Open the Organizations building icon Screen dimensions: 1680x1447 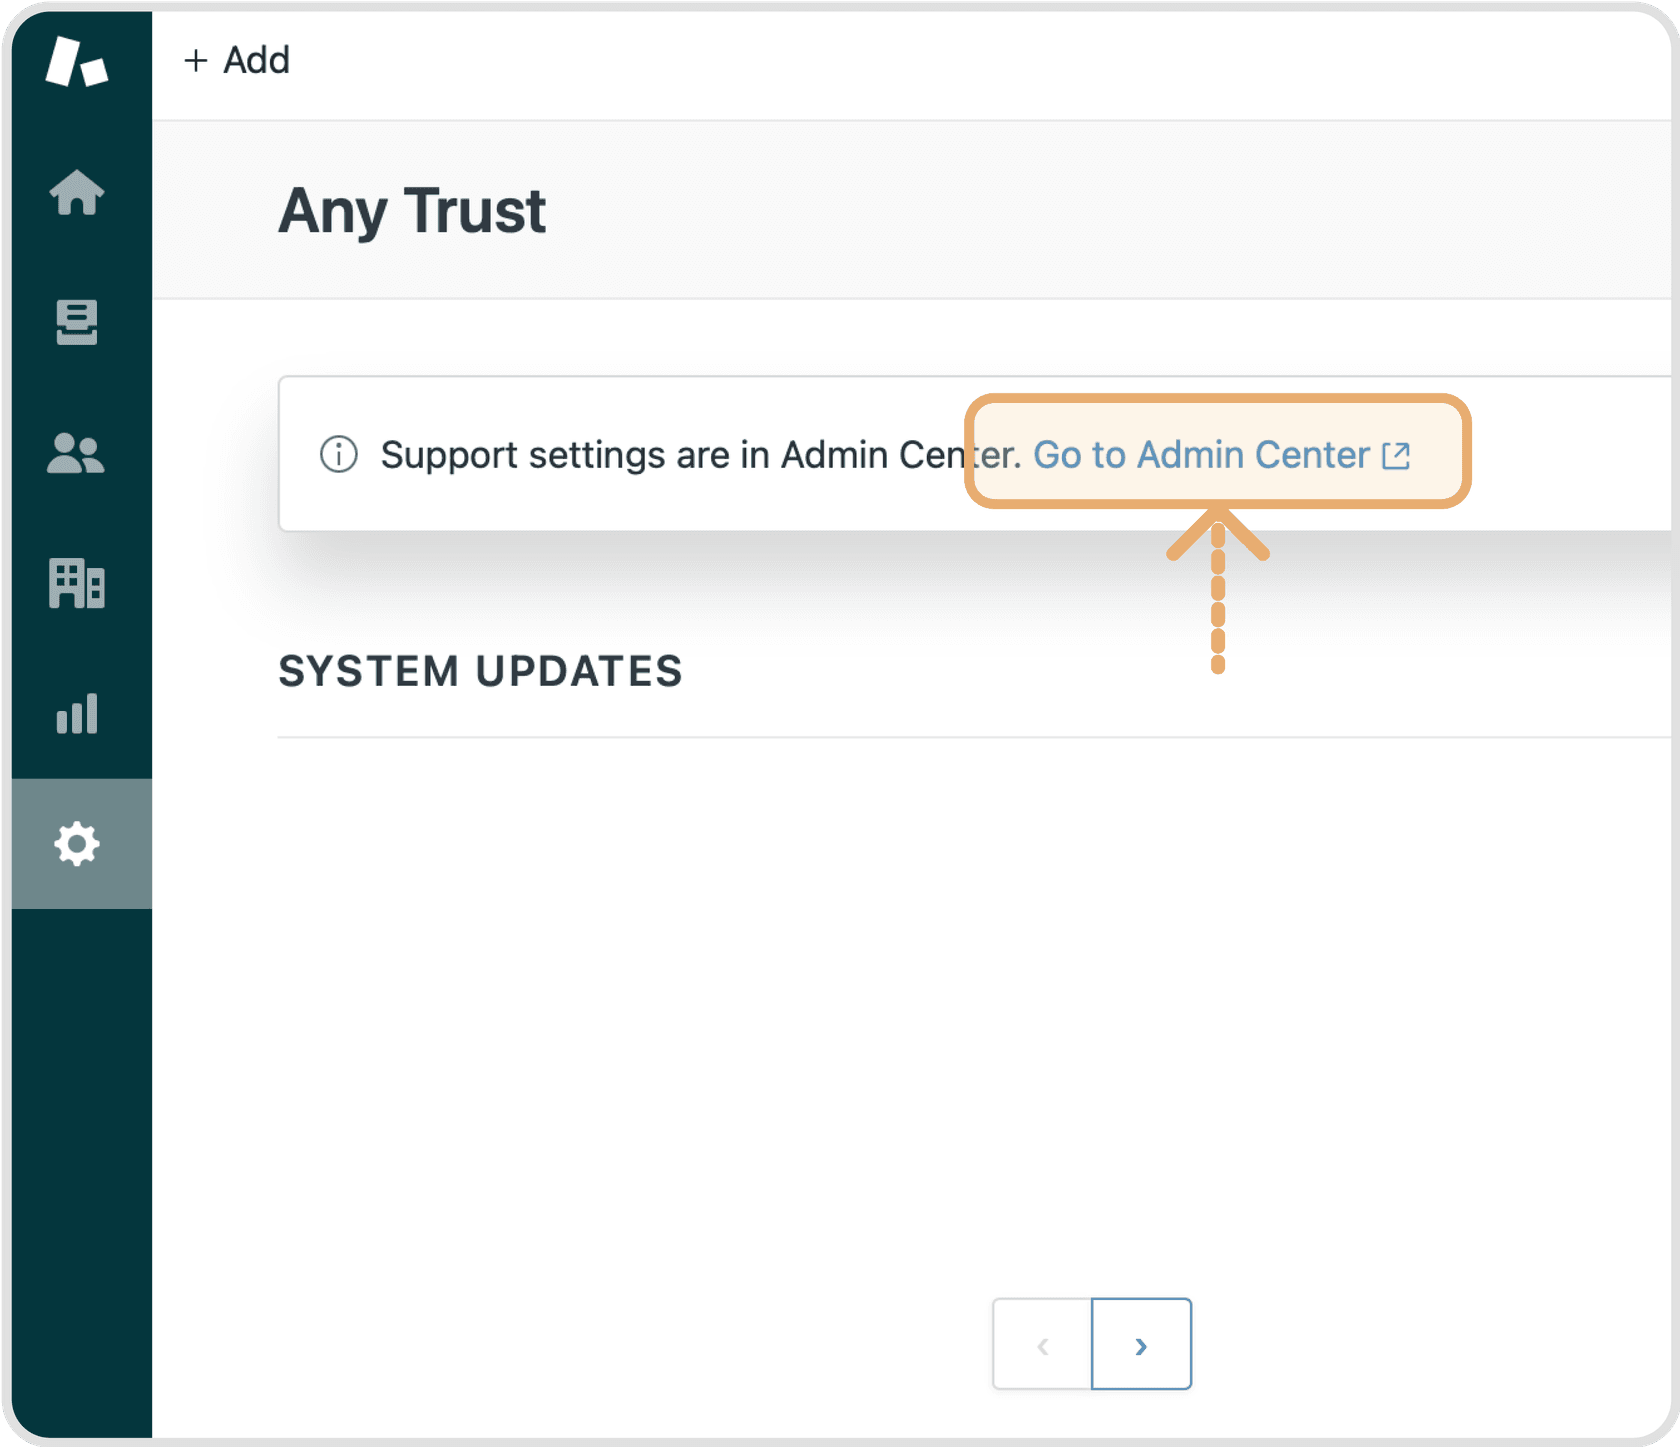[77, 583]
